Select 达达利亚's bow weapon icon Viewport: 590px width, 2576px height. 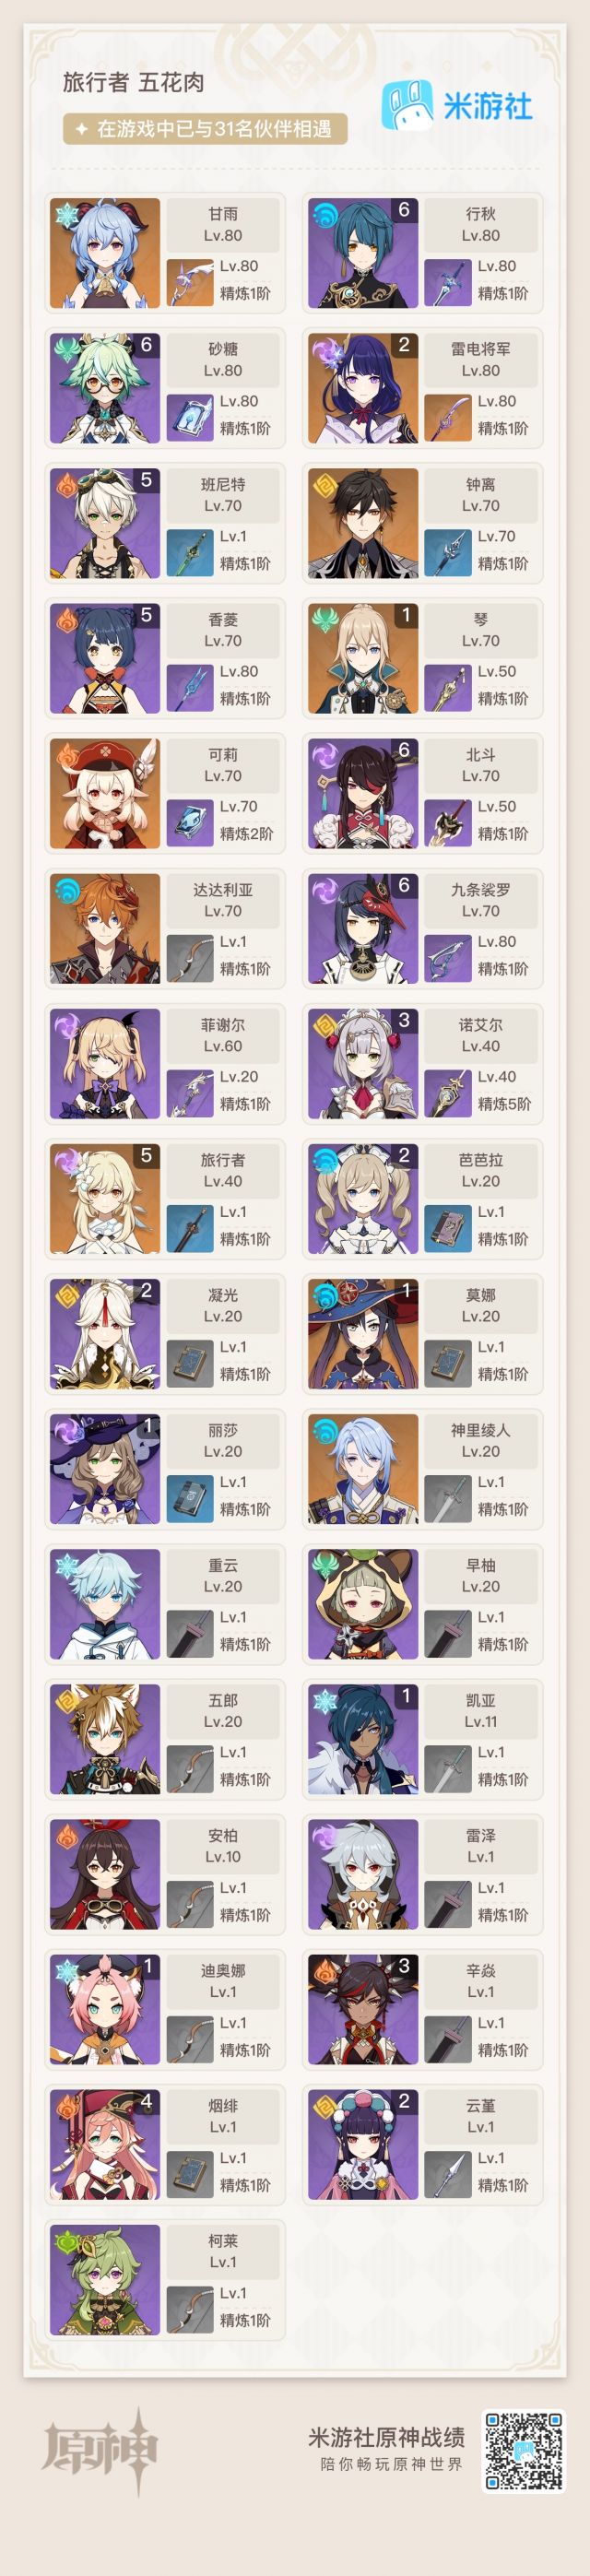click(190, 958)
